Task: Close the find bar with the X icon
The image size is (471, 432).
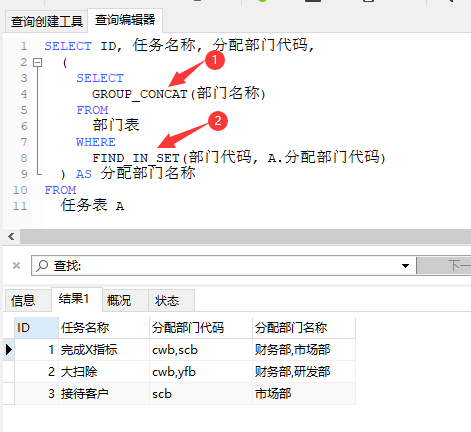Action: click(16, 266)
